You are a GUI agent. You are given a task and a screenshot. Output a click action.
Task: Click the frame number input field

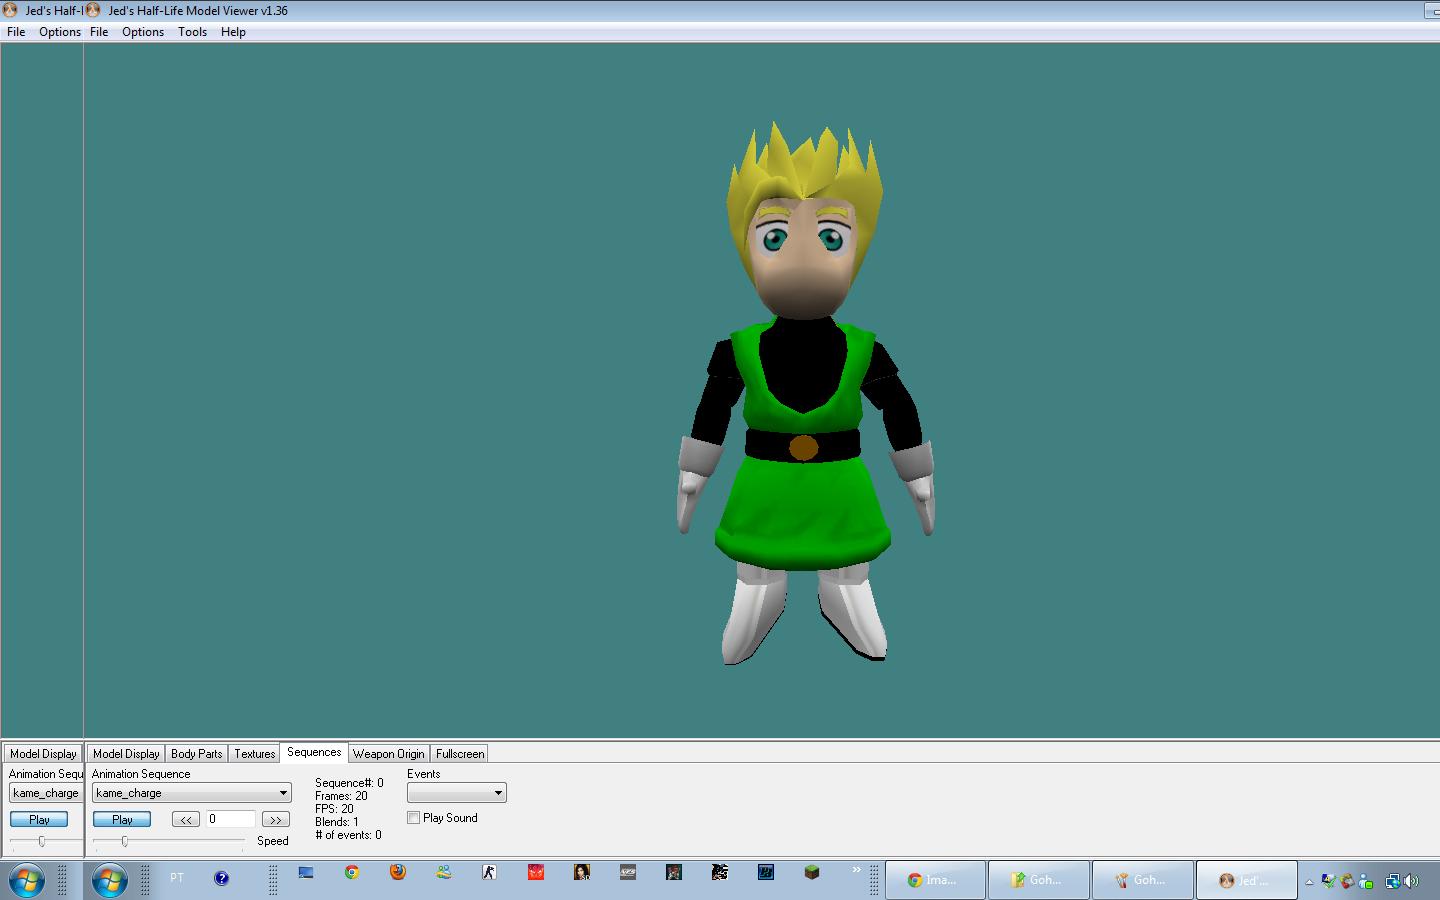(230, 819)
